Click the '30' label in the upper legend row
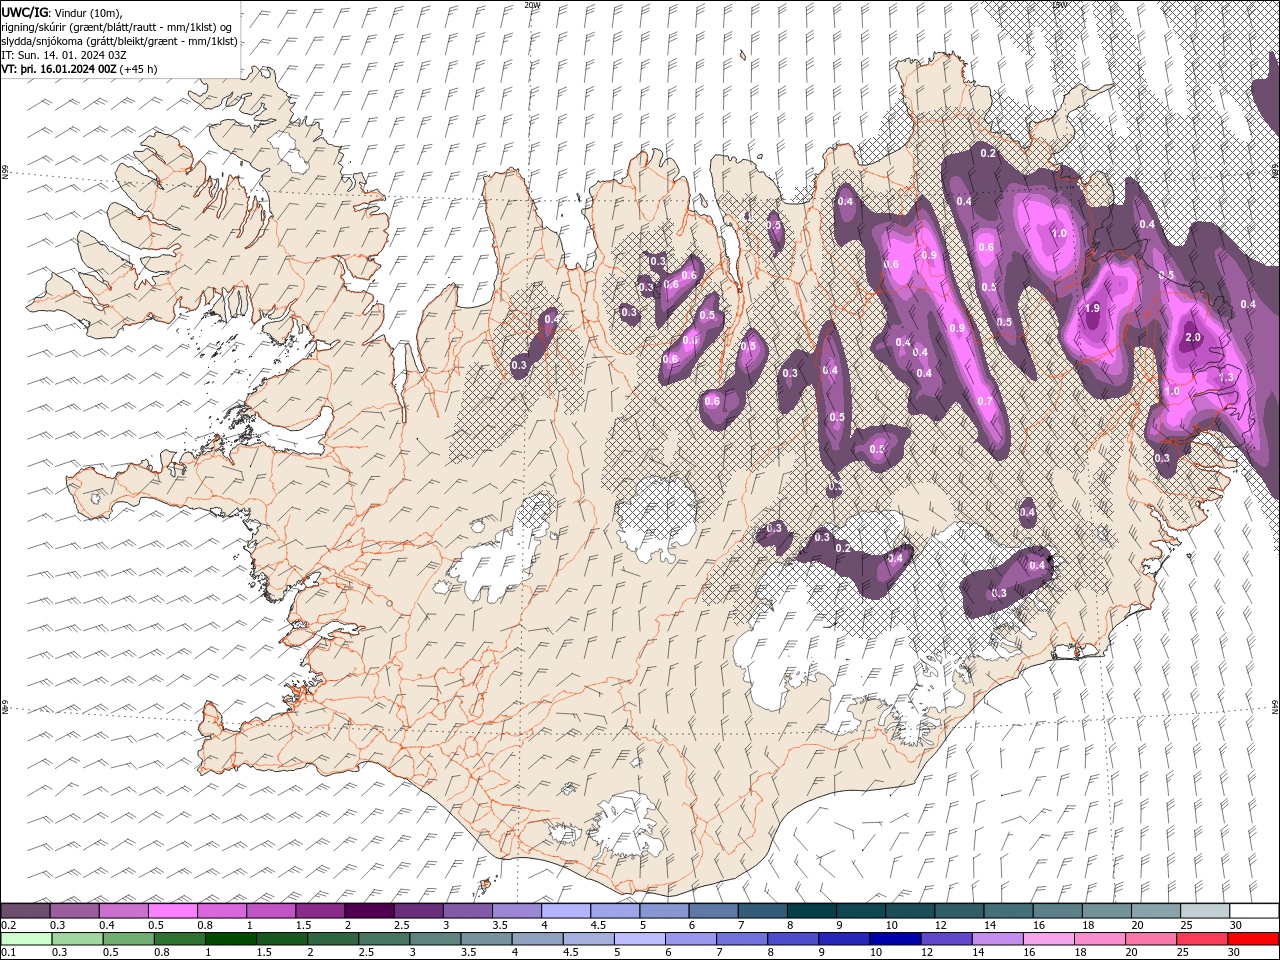1280x960 pixels. 1235,925
